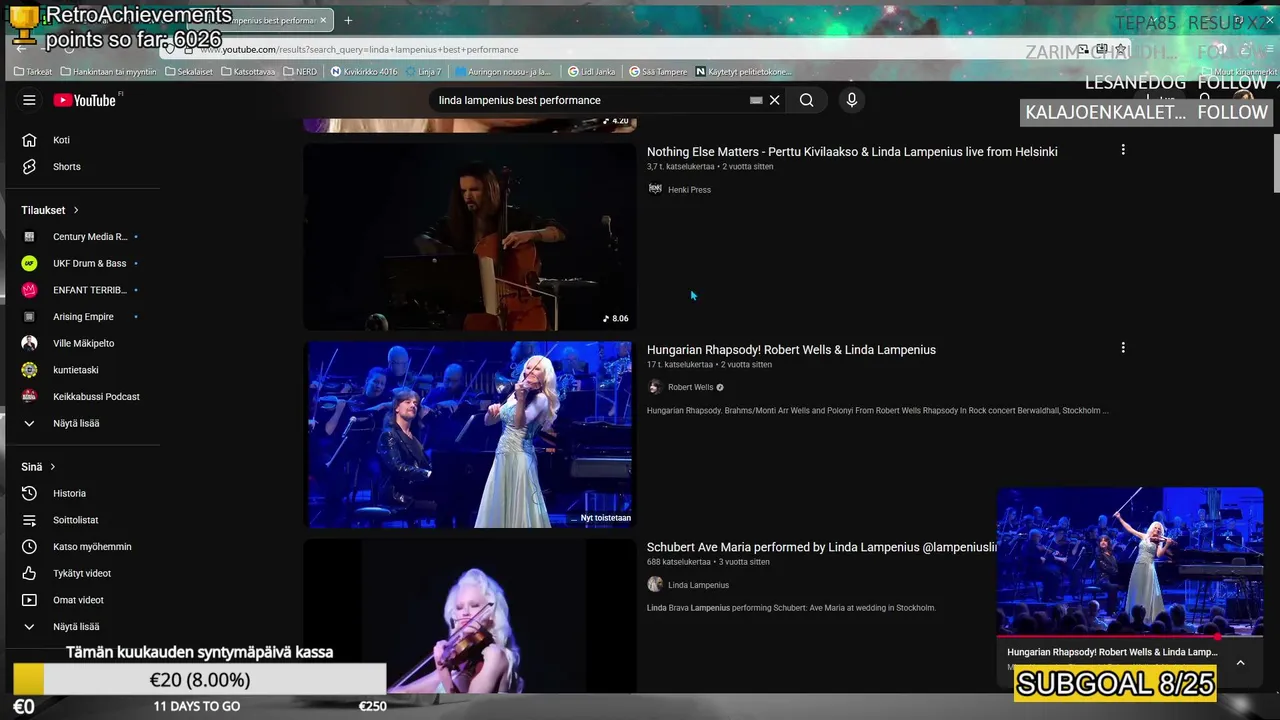The image size is (1280, 720).
Task: Click Hungarian Rhapsody video description snippet
Action: click(877, 411)
